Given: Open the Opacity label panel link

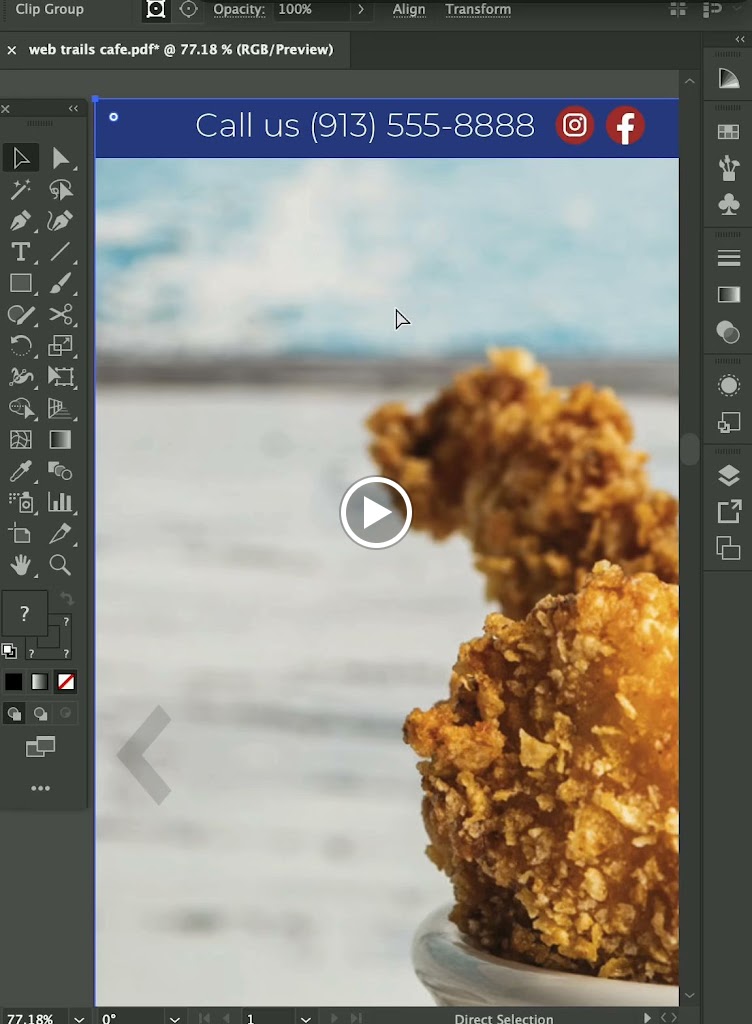Looking at the screenshot, I should click(239, 9).
